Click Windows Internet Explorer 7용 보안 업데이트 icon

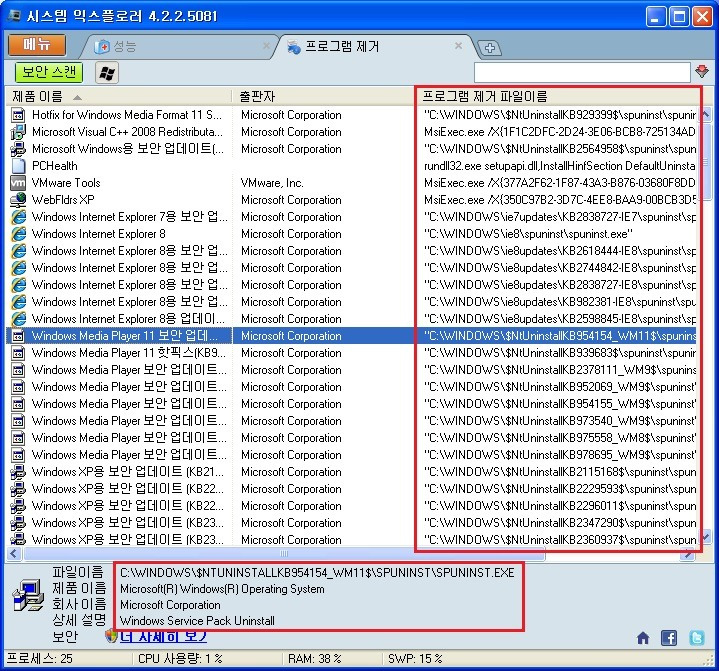tap(18, 216)
